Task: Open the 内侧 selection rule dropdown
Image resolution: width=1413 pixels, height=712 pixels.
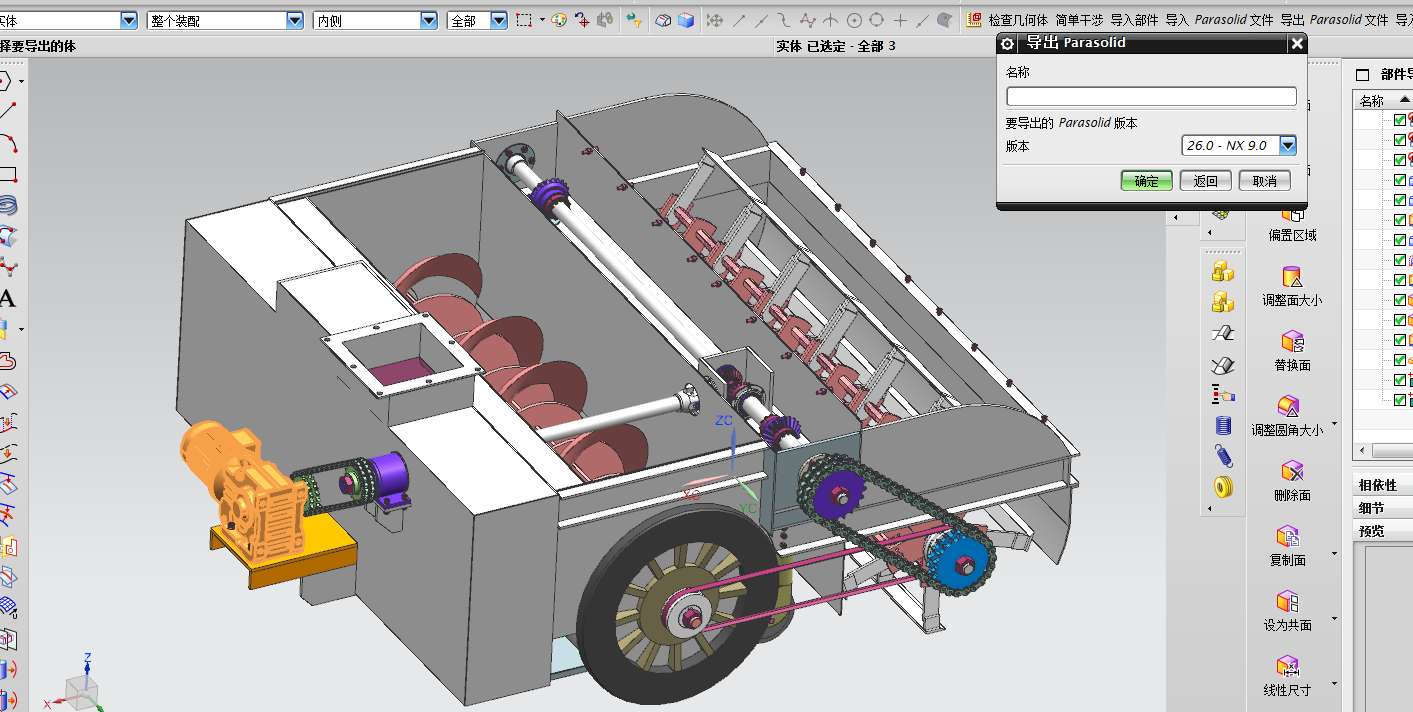Action: click(x=429, y=20)
